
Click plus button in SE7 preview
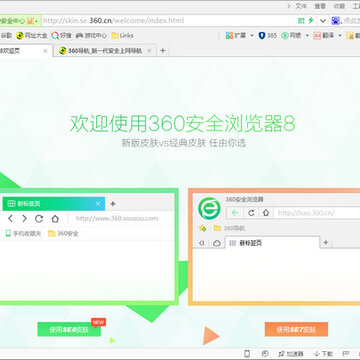pos(326,243)
